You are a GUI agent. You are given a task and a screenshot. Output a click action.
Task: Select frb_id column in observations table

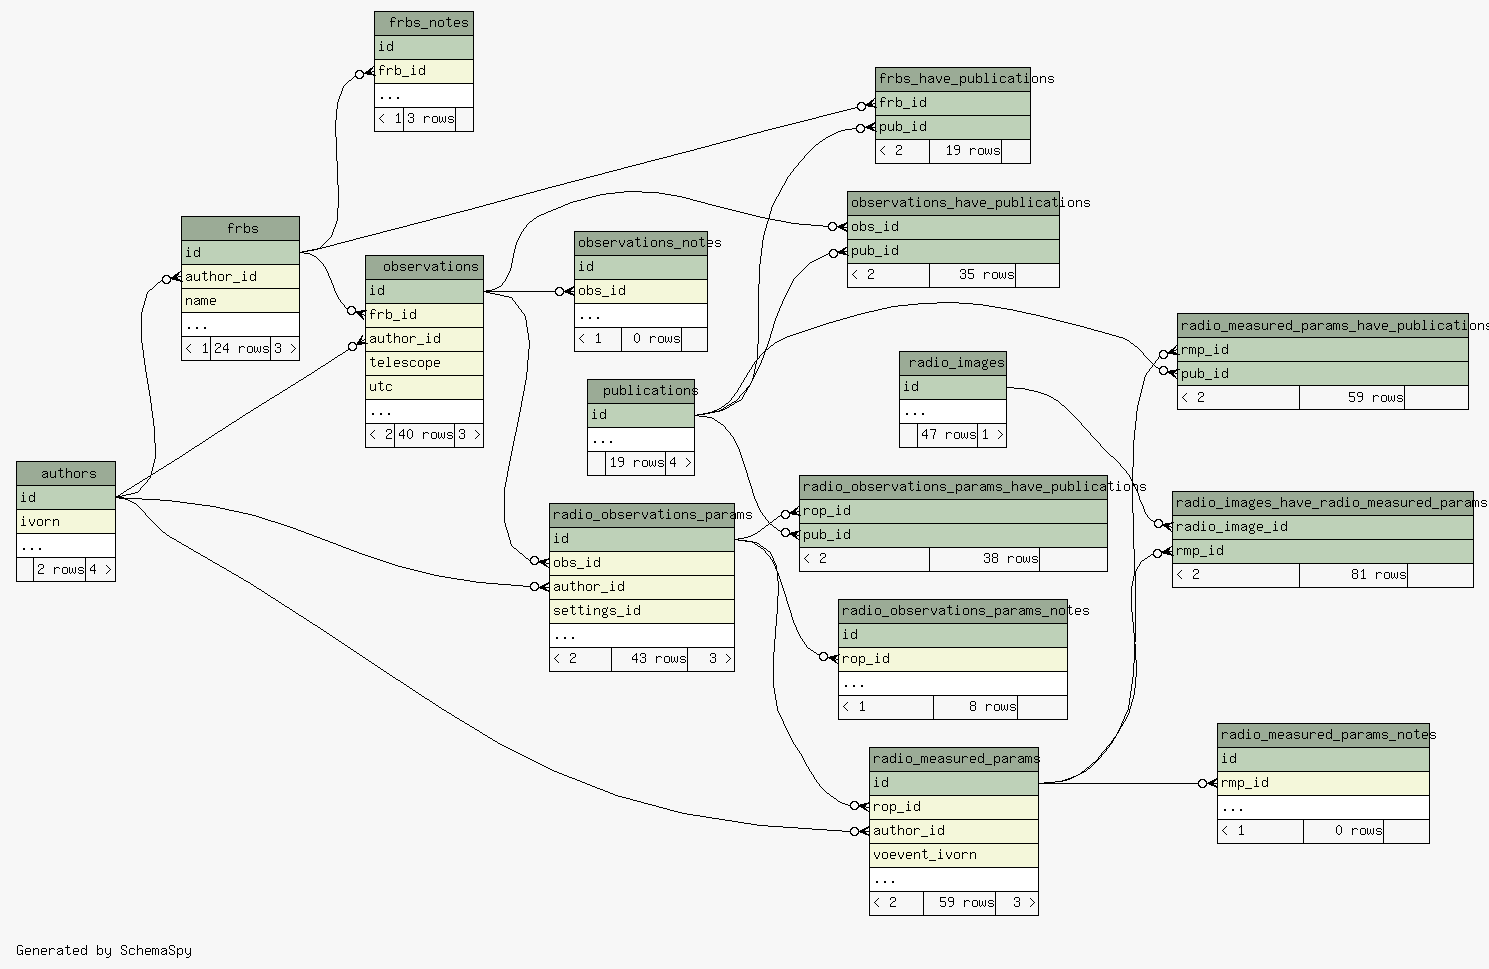(x=424, y=315)
